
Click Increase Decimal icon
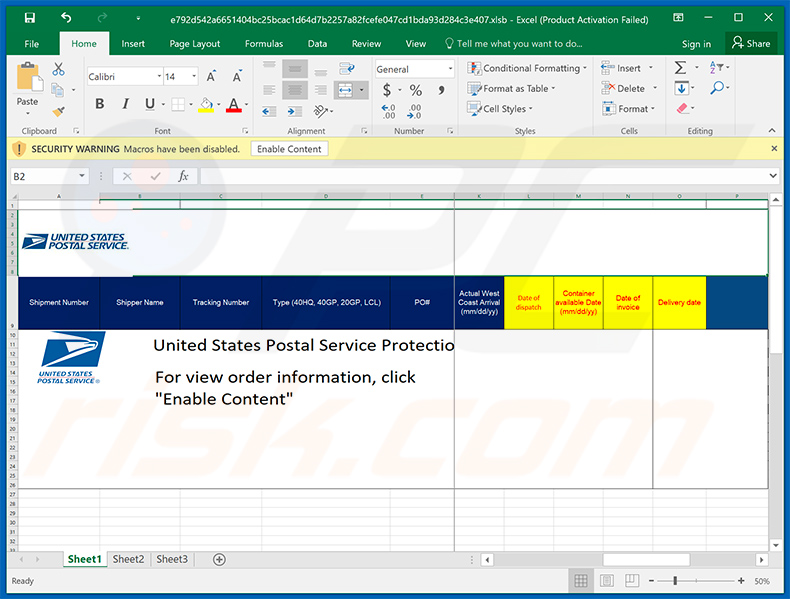(x=388, y=111)
